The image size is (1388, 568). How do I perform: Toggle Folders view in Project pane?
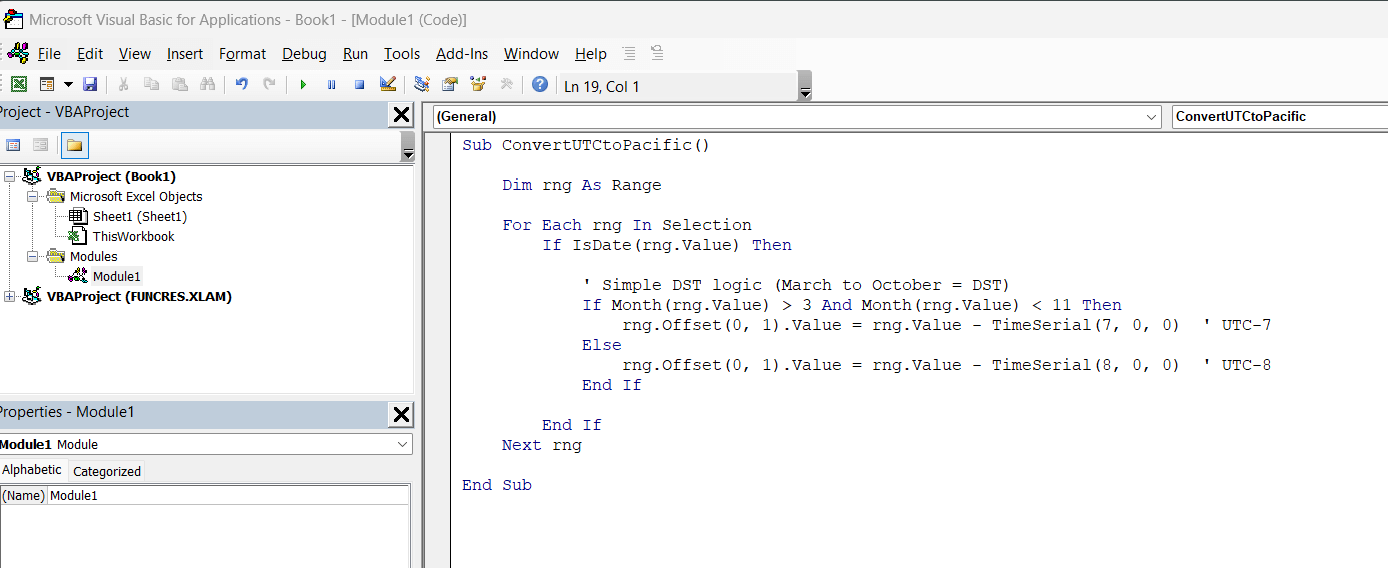coord(75,146)
